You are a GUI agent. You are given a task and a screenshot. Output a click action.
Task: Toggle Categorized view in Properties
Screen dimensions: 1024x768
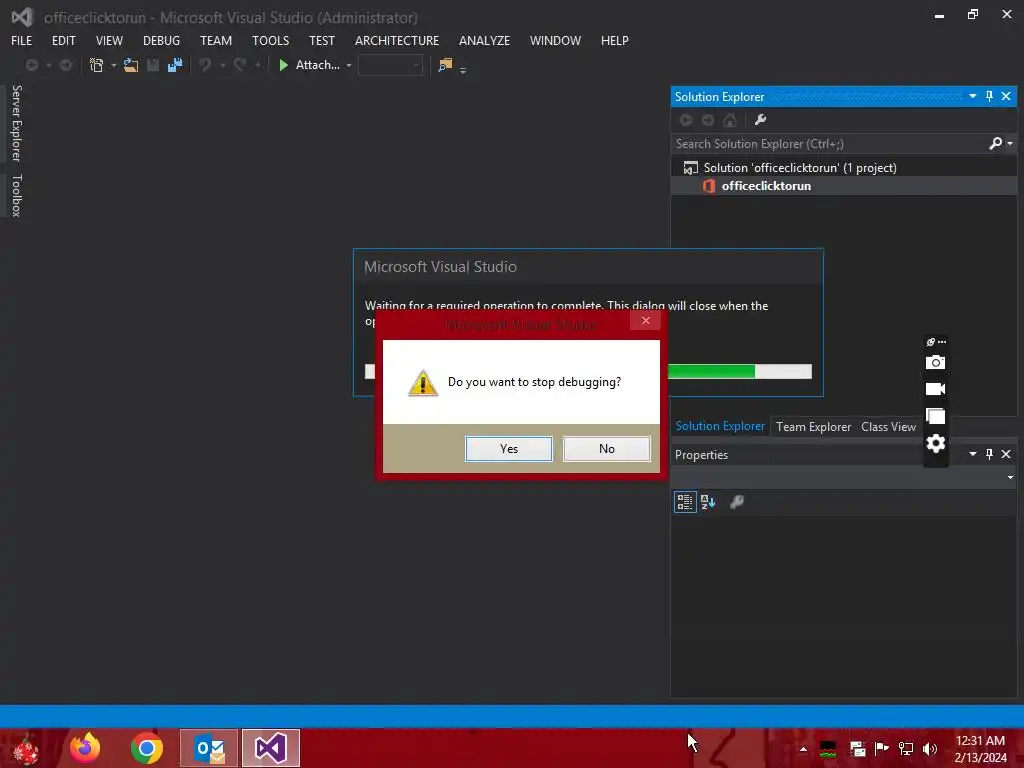pyautogui.click(x=685, y=502)
